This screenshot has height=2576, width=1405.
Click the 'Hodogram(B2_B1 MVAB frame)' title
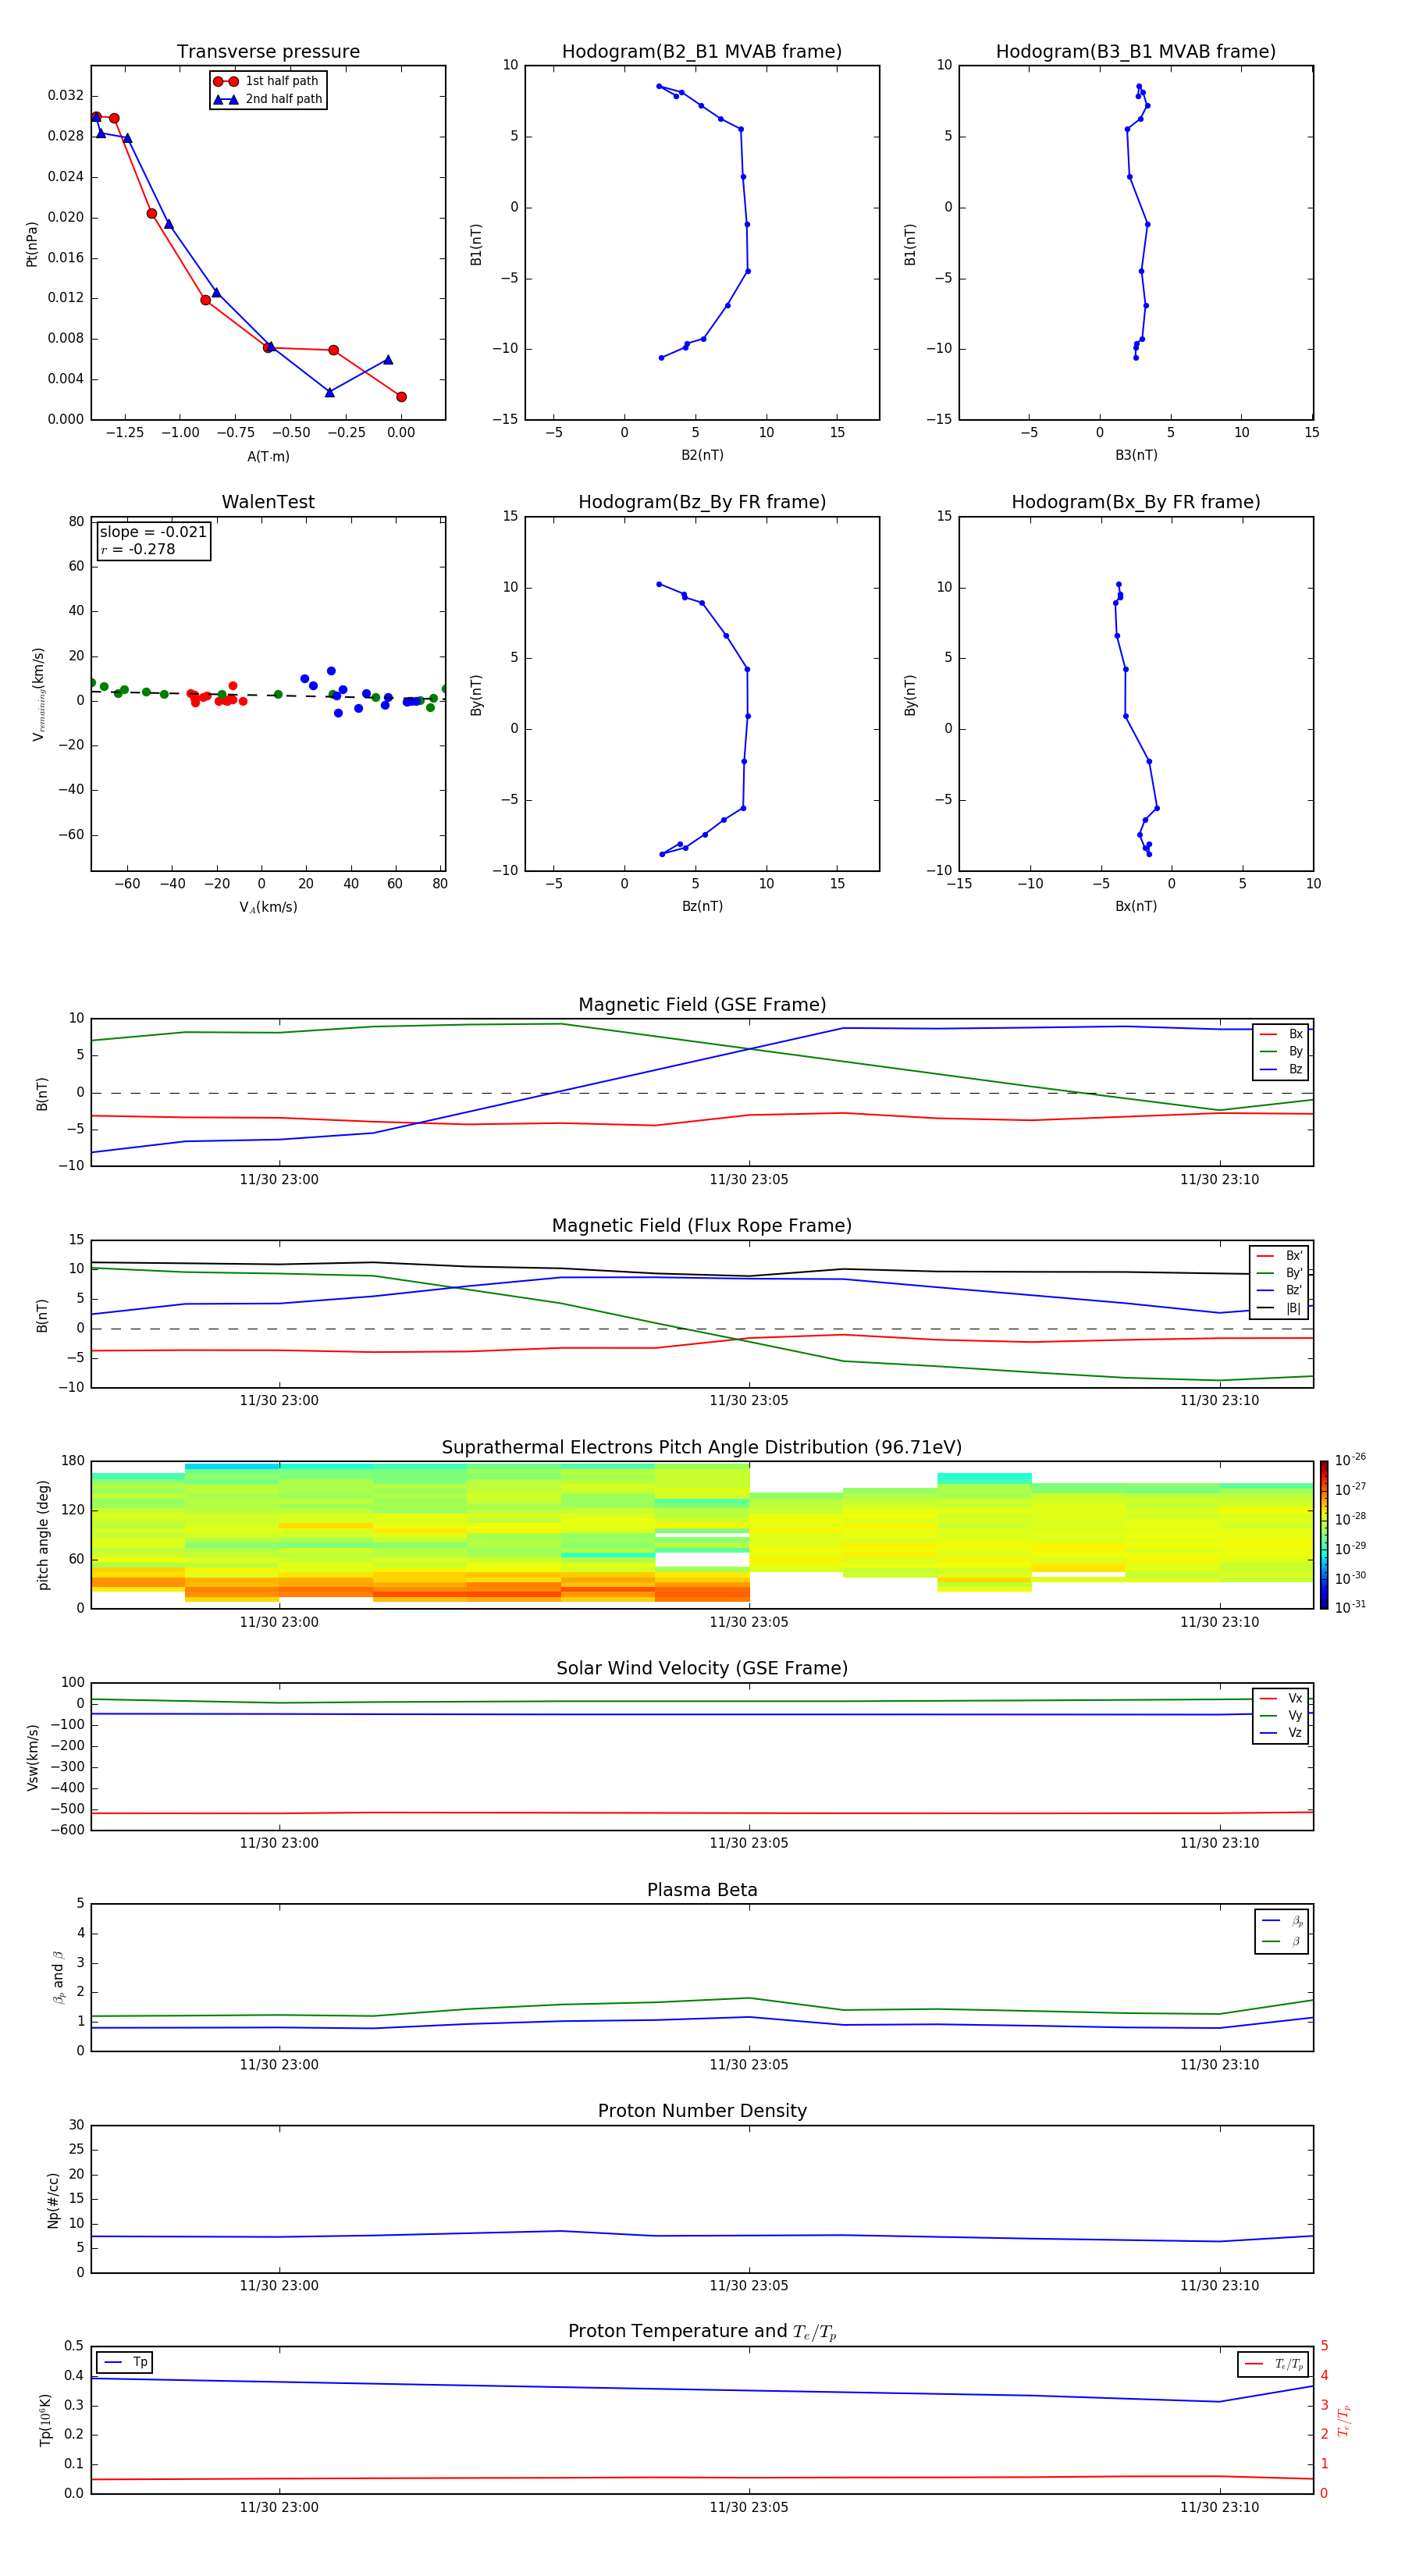pyautogui.click(x=702, y=52)
